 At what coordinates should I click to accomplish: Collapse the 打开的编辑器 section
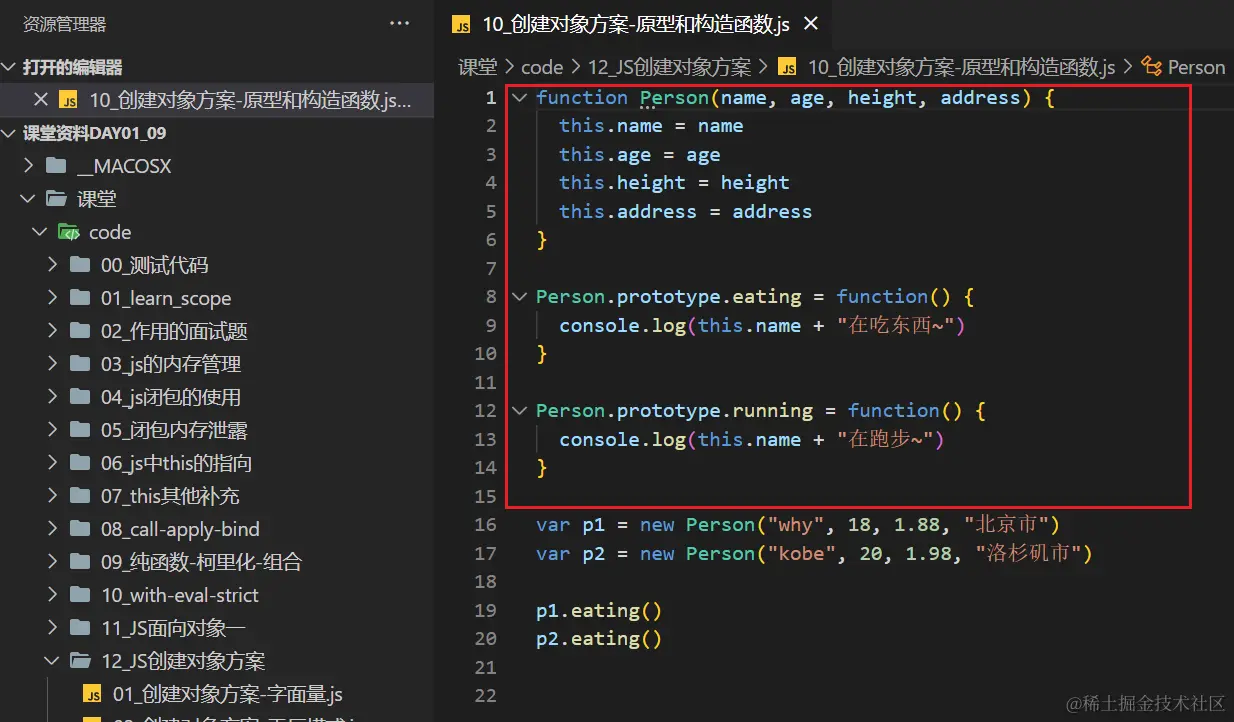point(9,67)
